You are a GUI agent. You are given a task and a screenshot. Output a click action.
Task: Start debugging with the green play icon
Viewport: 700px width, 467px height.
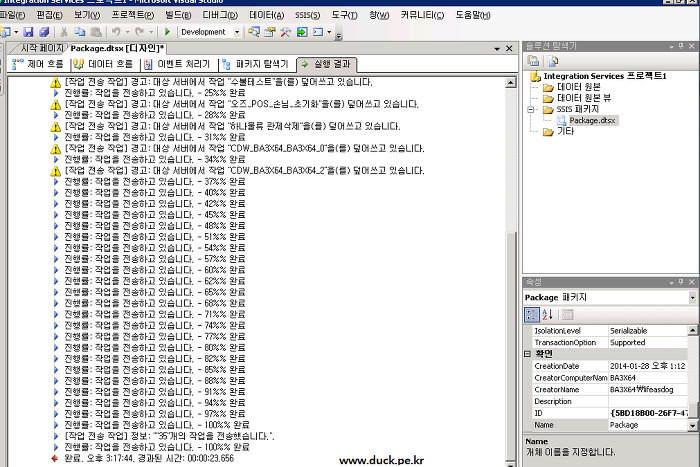pyautogui.click(x=167, y=32)
